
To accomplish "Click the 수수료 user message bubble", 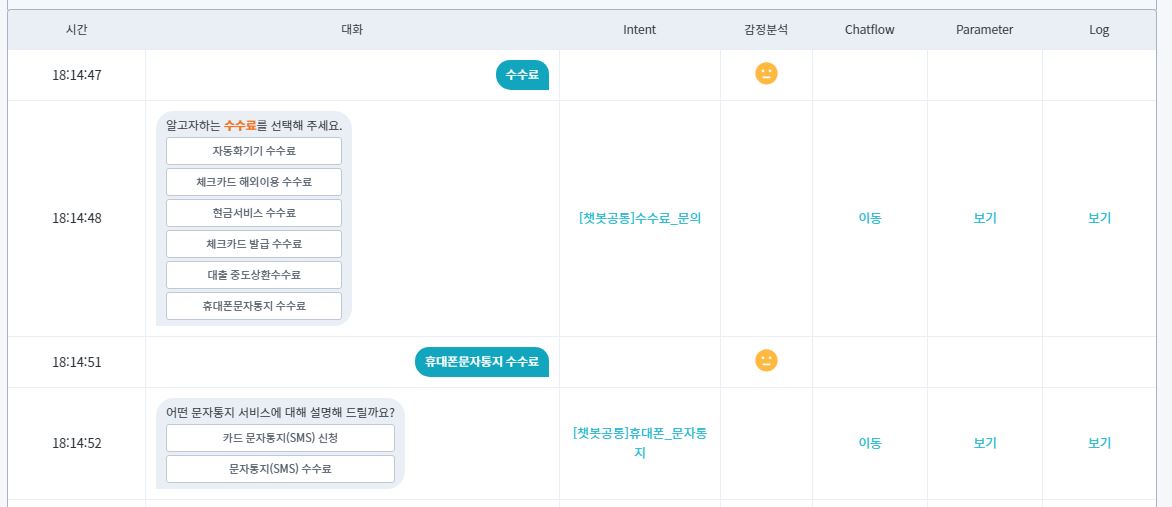I will click(x=522, y=75).
